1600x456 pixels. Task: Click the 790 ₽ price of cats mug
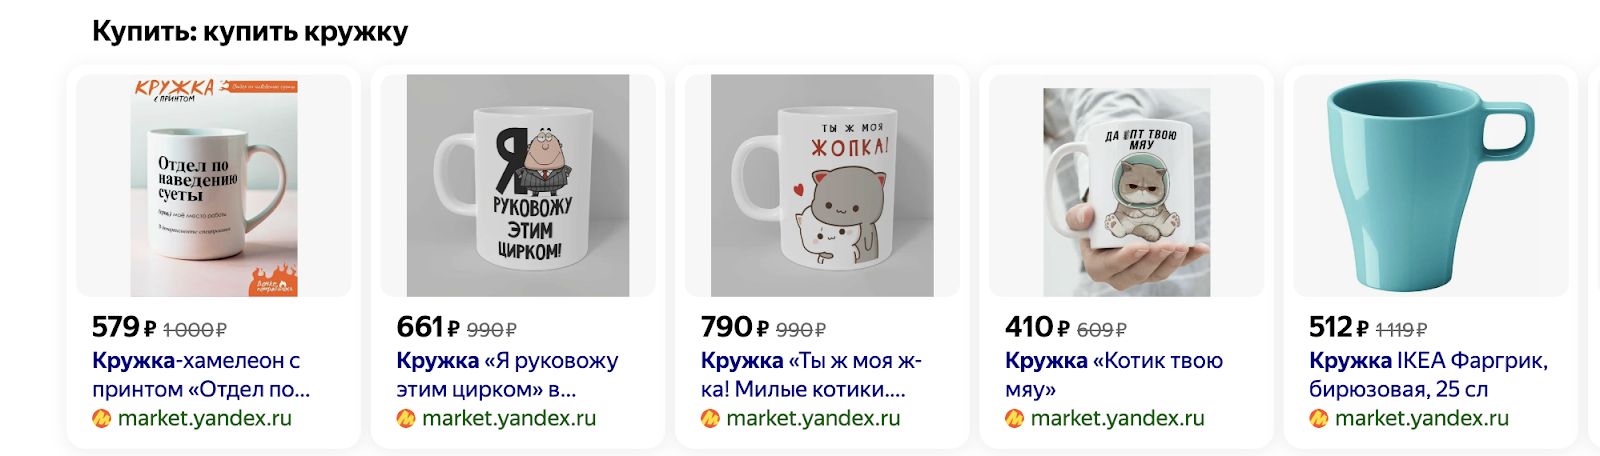tap(735, 327)
